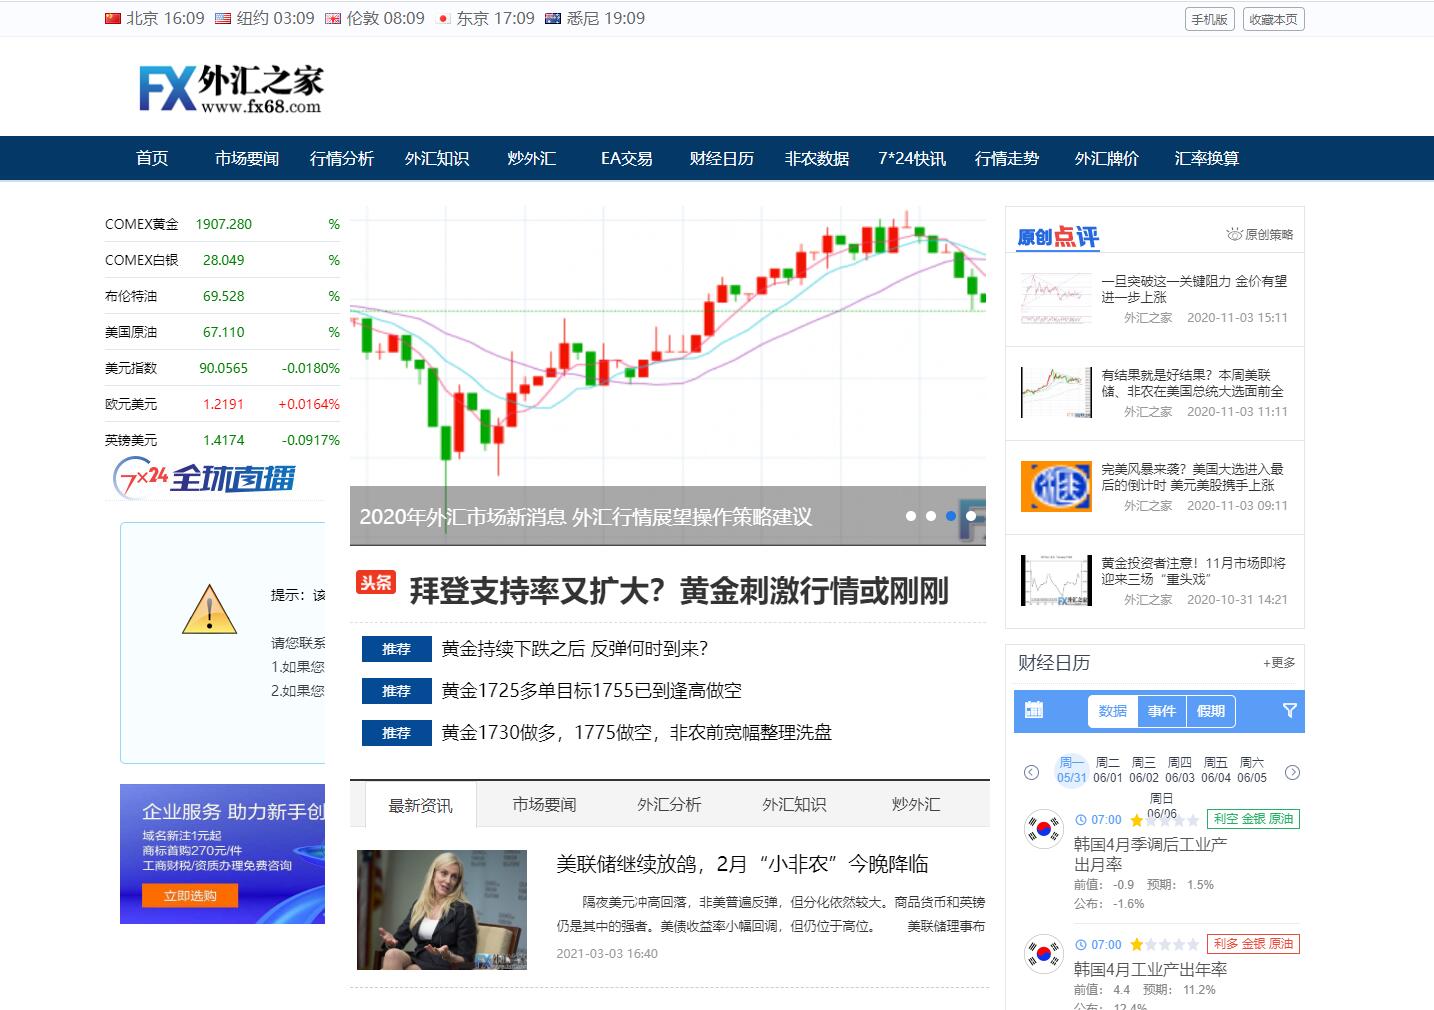The height and width of the screenshot is (1010, 1434).
Task: Open 非农数据 in main navigation
Action: pos(816,158)
